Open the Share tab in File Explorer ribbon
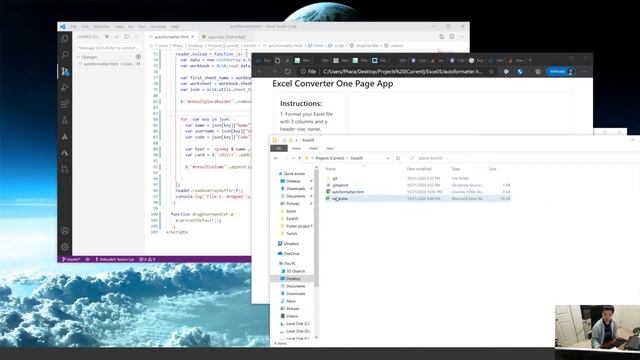The image size is (640, 360). [313, 148]
